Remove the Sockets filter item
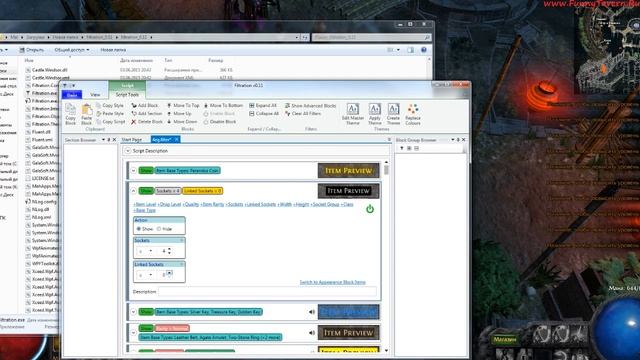The image size is (640, 360). (x=182, y=240)
